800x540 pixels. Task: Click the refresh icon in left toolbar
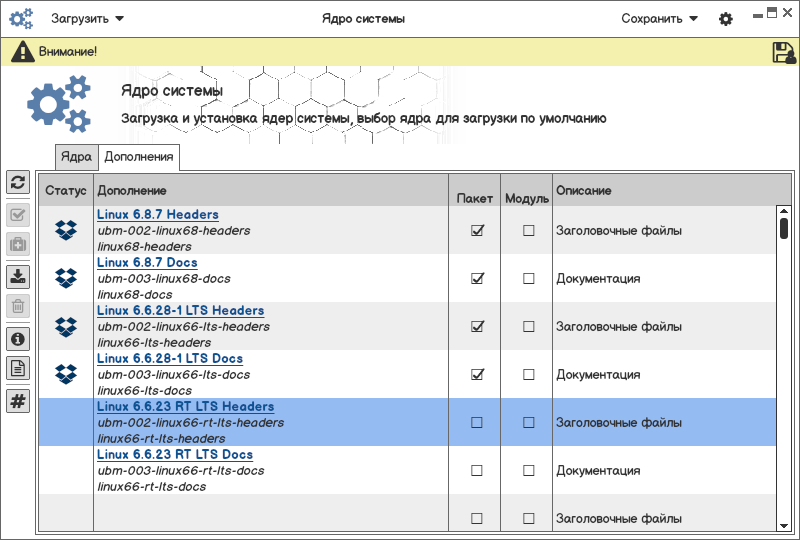[18, 182]
